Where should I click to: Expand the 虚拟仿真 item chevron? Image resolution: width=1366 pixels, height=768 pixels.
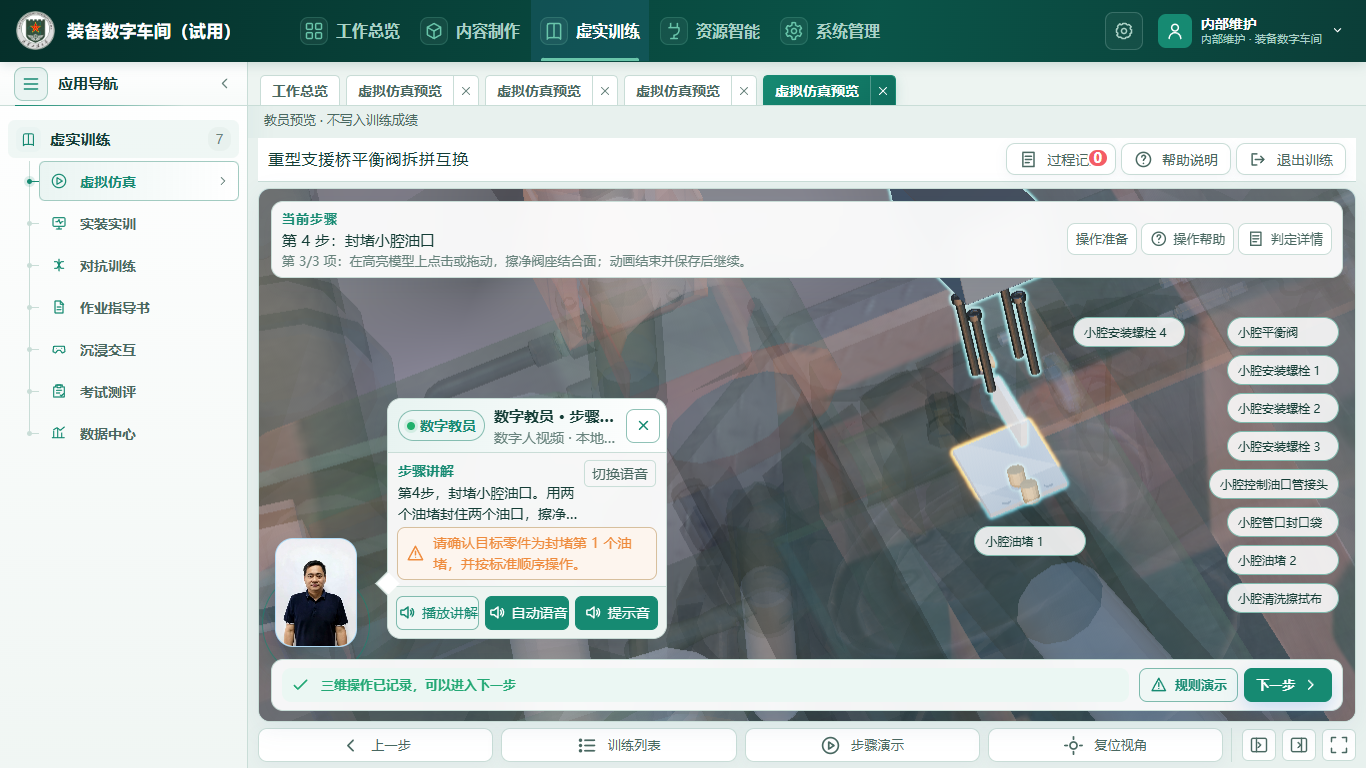point(223,182)
